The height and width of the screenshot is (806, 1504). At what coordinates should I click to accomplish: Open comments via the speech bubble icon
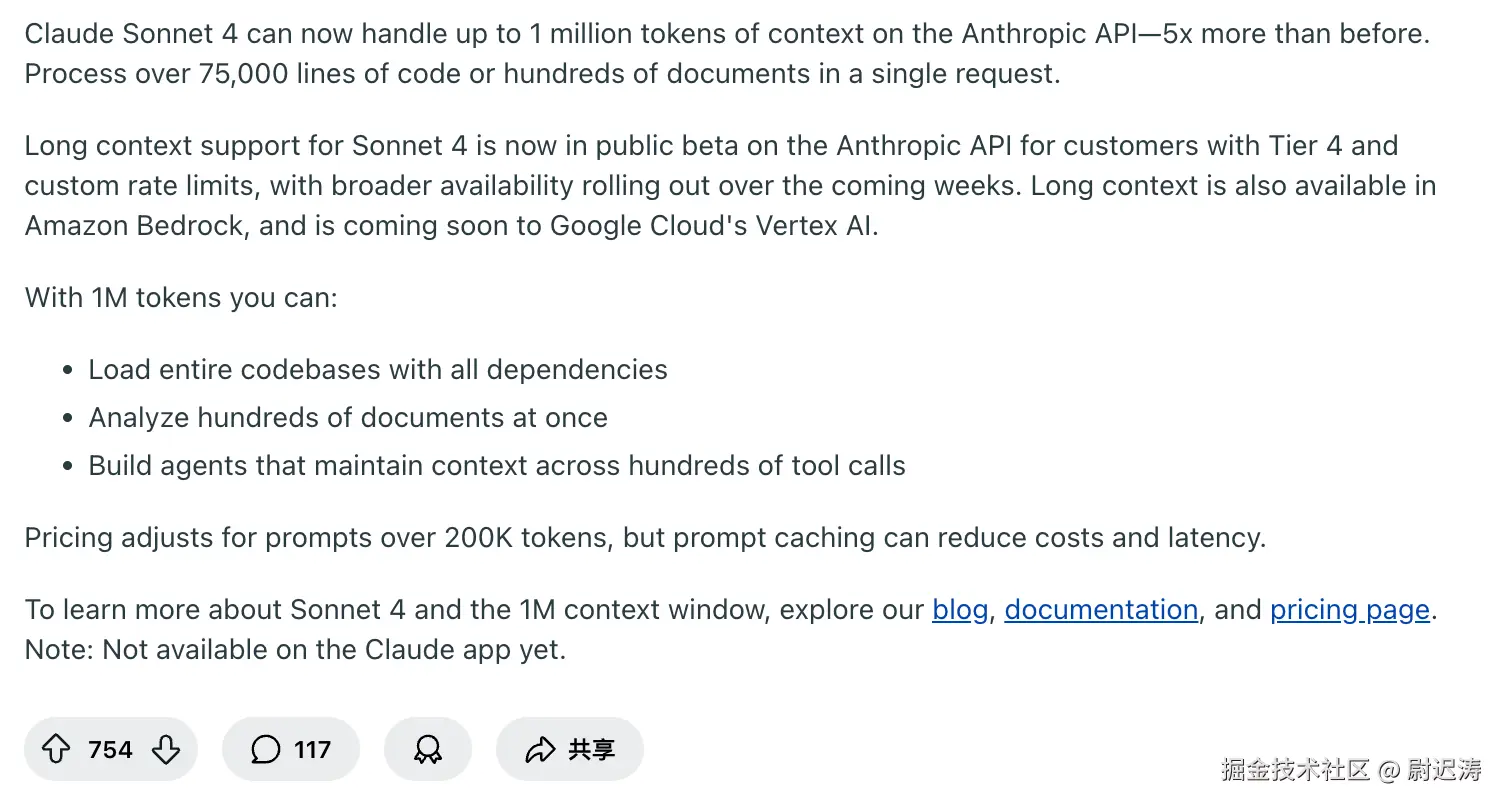(x=265, y=749)
